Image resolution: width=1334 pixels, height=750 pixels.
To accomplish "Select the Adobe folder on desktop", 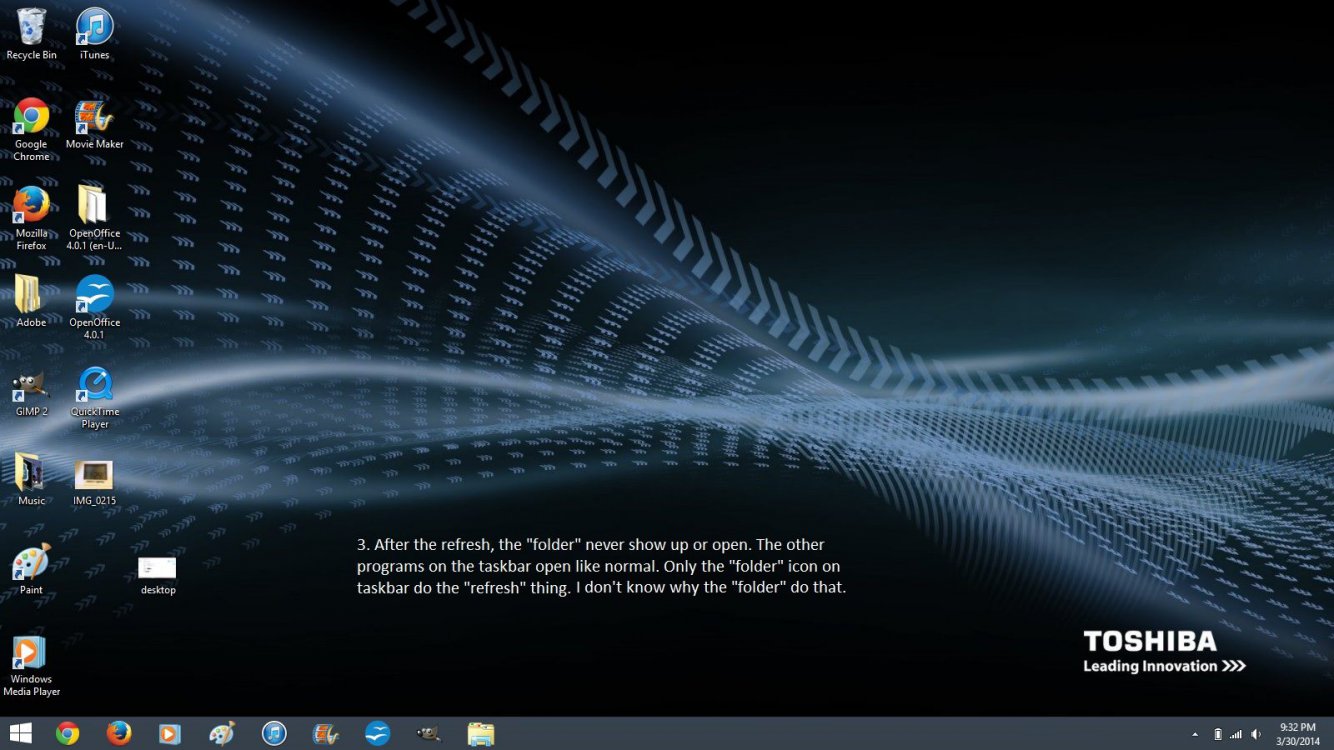I will tap(31, 301).
